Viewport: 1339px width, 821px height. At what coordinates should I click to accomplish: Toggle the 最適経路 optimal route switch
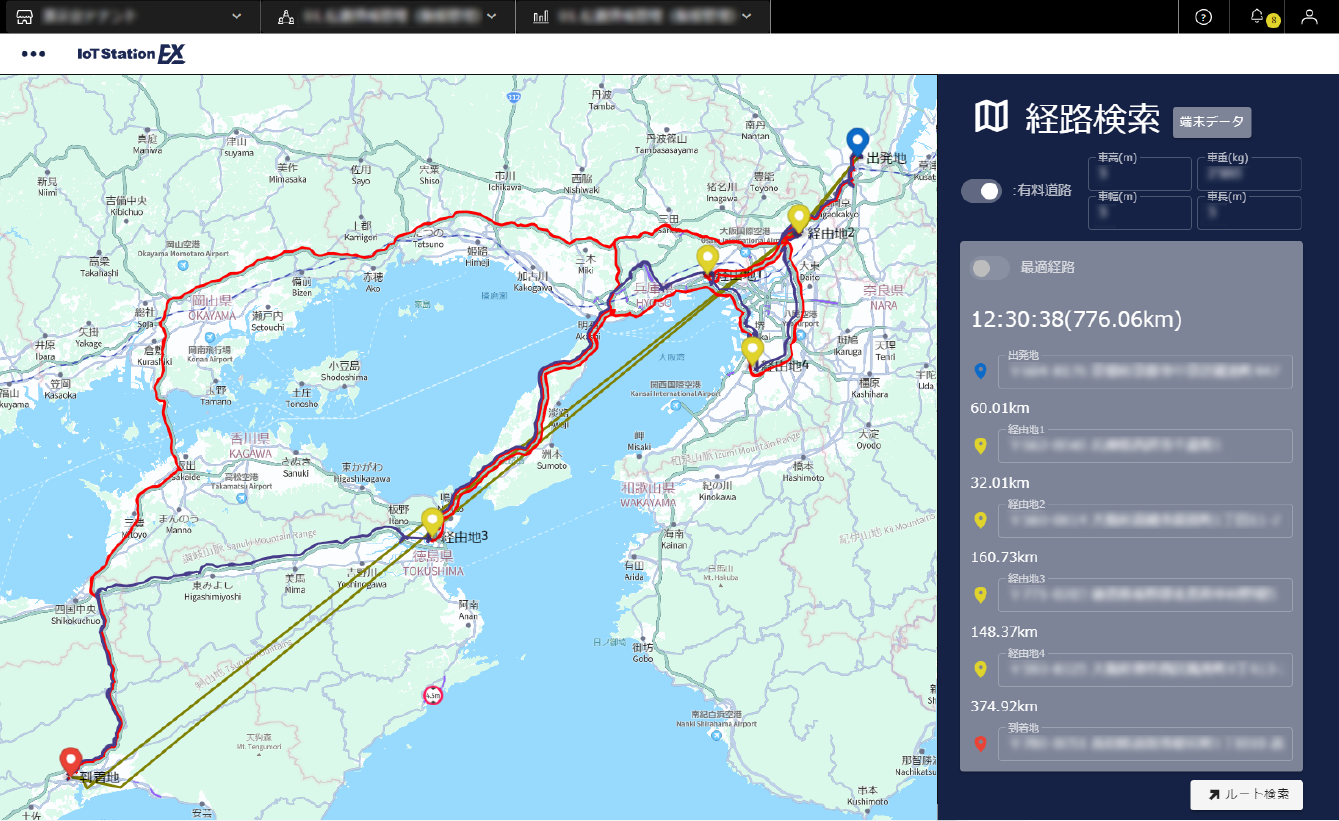pos(990,268)
